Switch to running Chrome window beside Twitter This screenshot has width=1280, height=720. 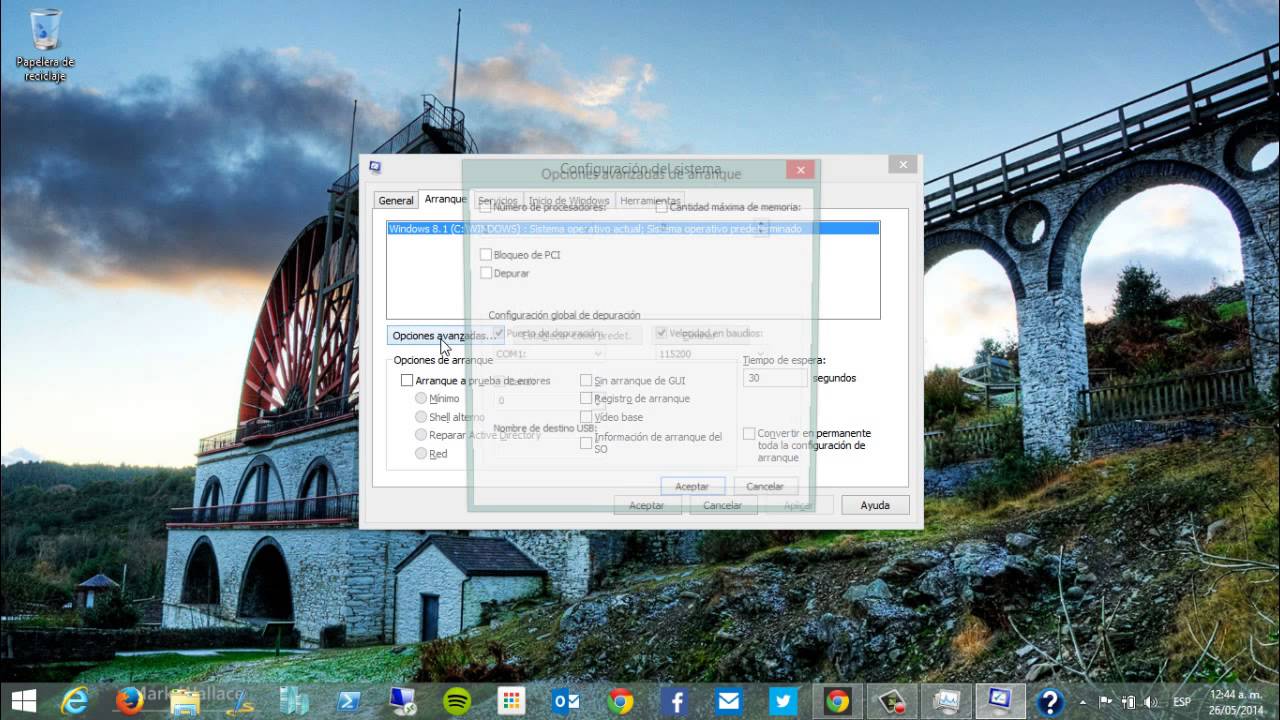(837, 701)
